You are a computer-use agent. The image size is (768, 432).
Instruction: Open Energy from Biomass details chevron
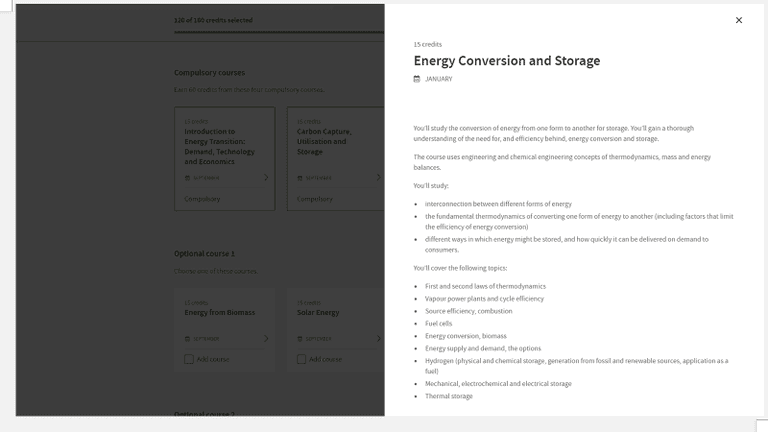click(x=266, y=339)
